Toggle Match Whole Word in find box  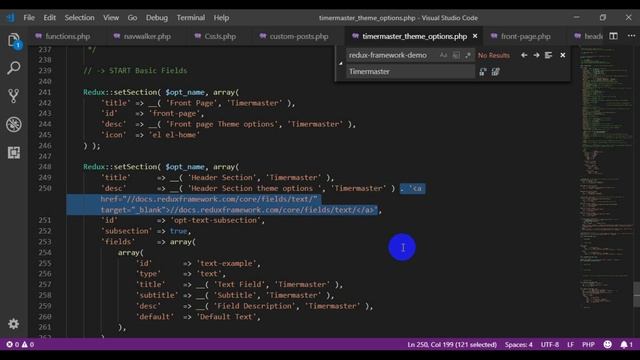tap(456, 55)
